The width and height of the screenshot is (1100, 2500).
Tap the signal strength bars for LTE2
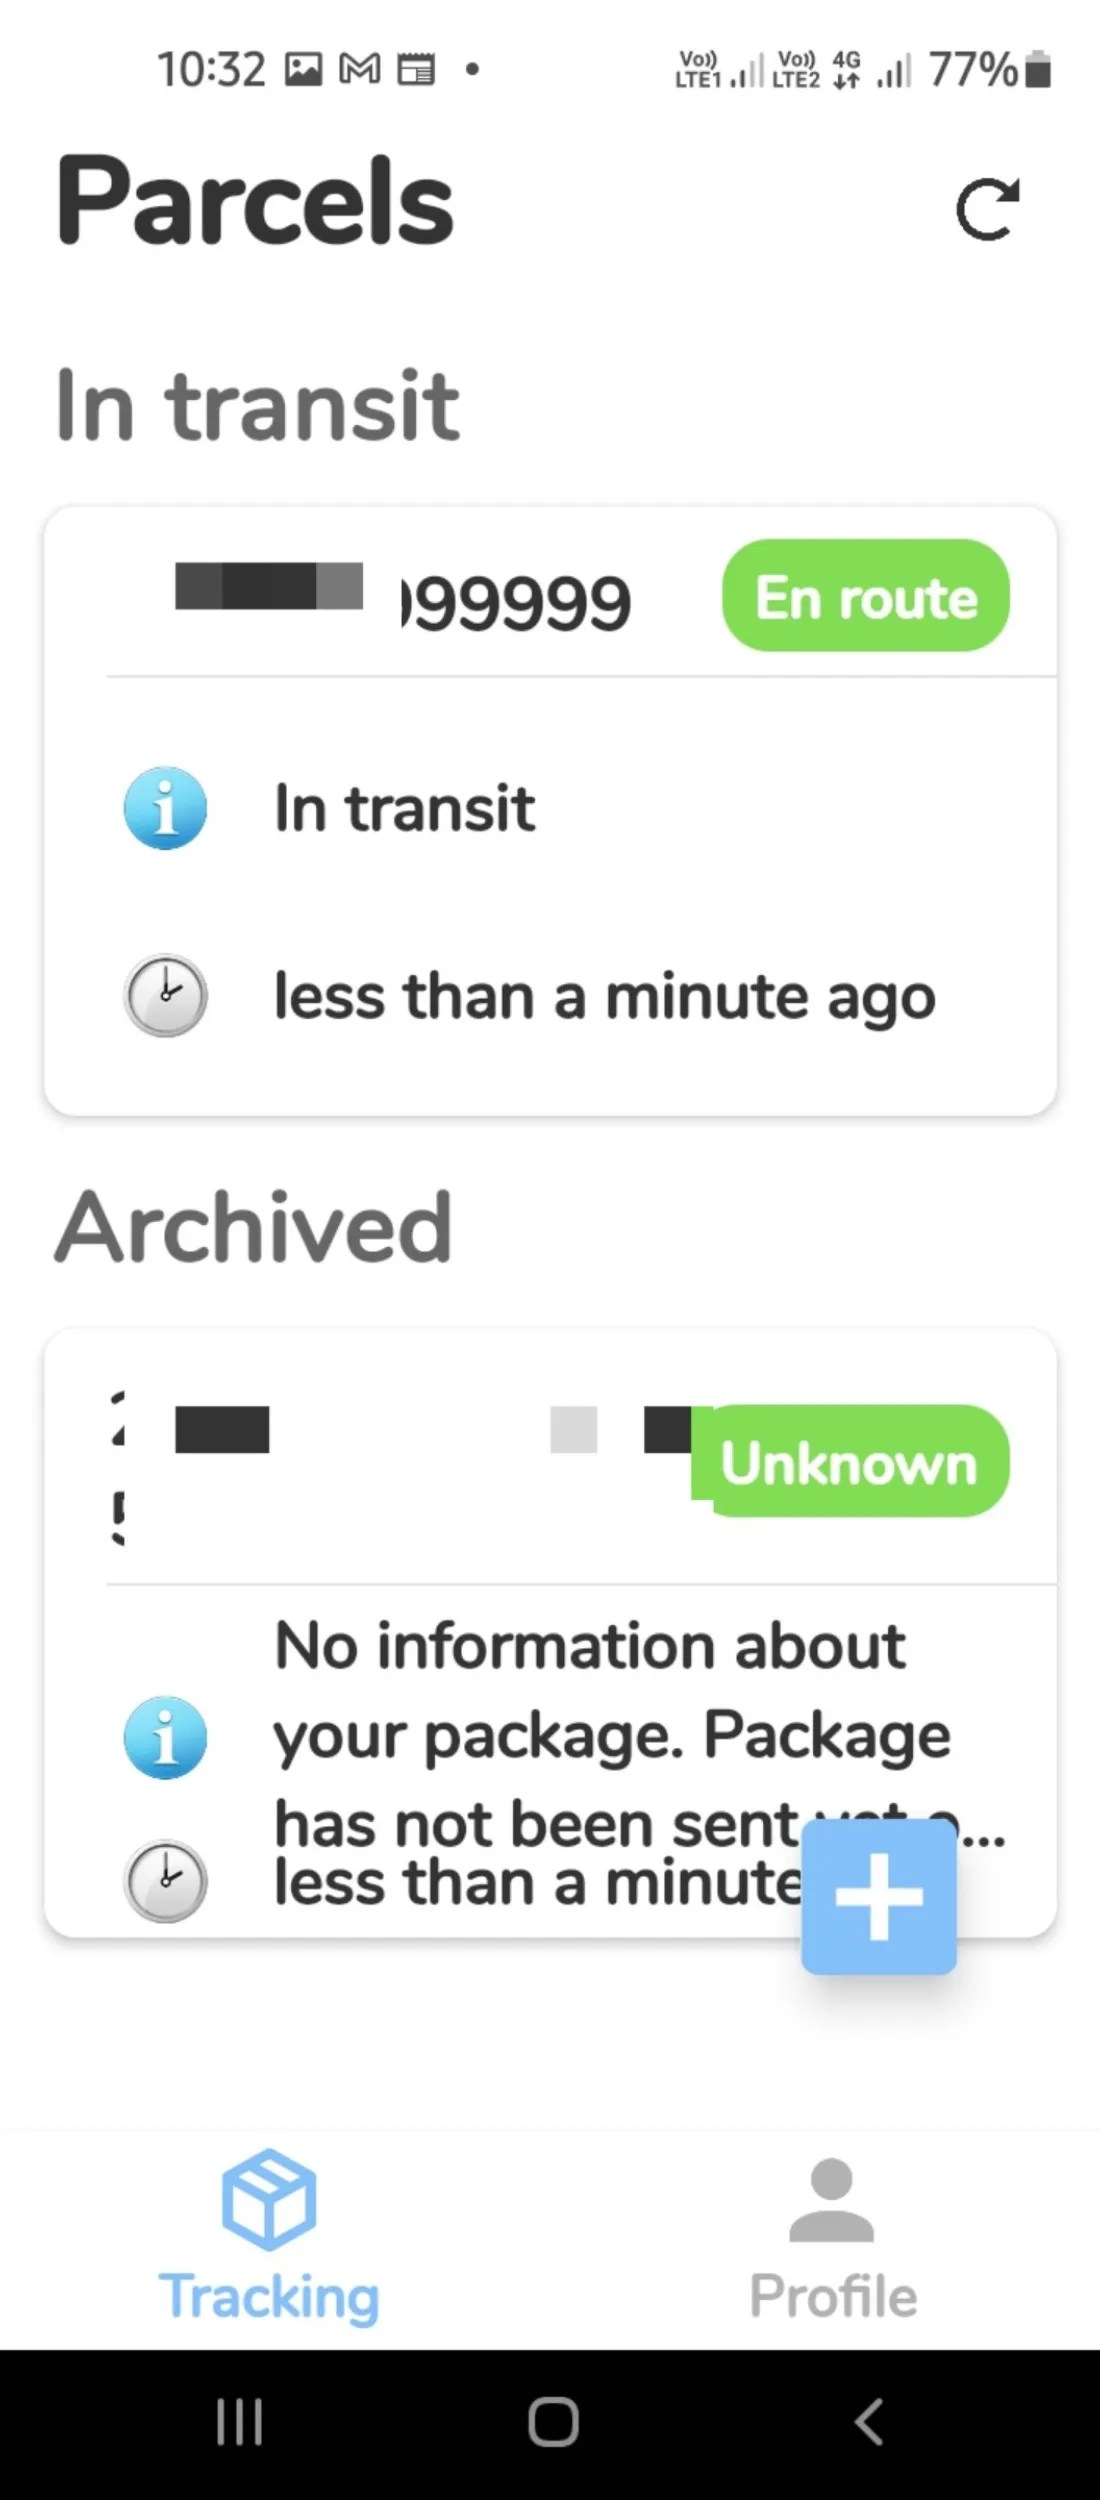(893, 70)
